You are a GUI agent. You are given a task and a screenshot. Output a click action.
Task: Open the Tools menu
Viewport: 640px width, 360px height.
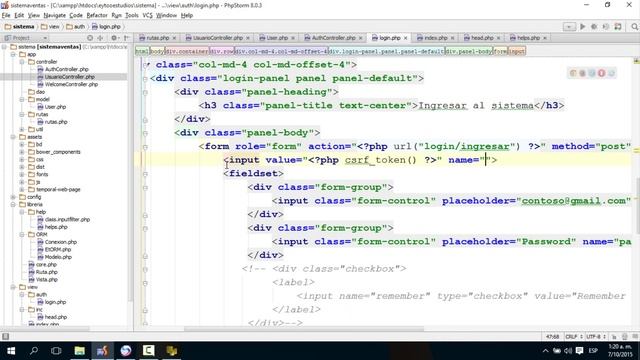coord(131,15)
